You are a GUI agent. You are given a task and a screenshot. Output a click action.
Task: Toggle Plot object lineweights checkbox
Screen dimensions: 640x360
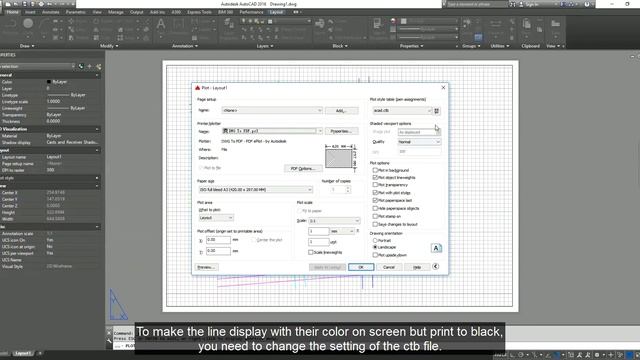click(x=375, y=178)
